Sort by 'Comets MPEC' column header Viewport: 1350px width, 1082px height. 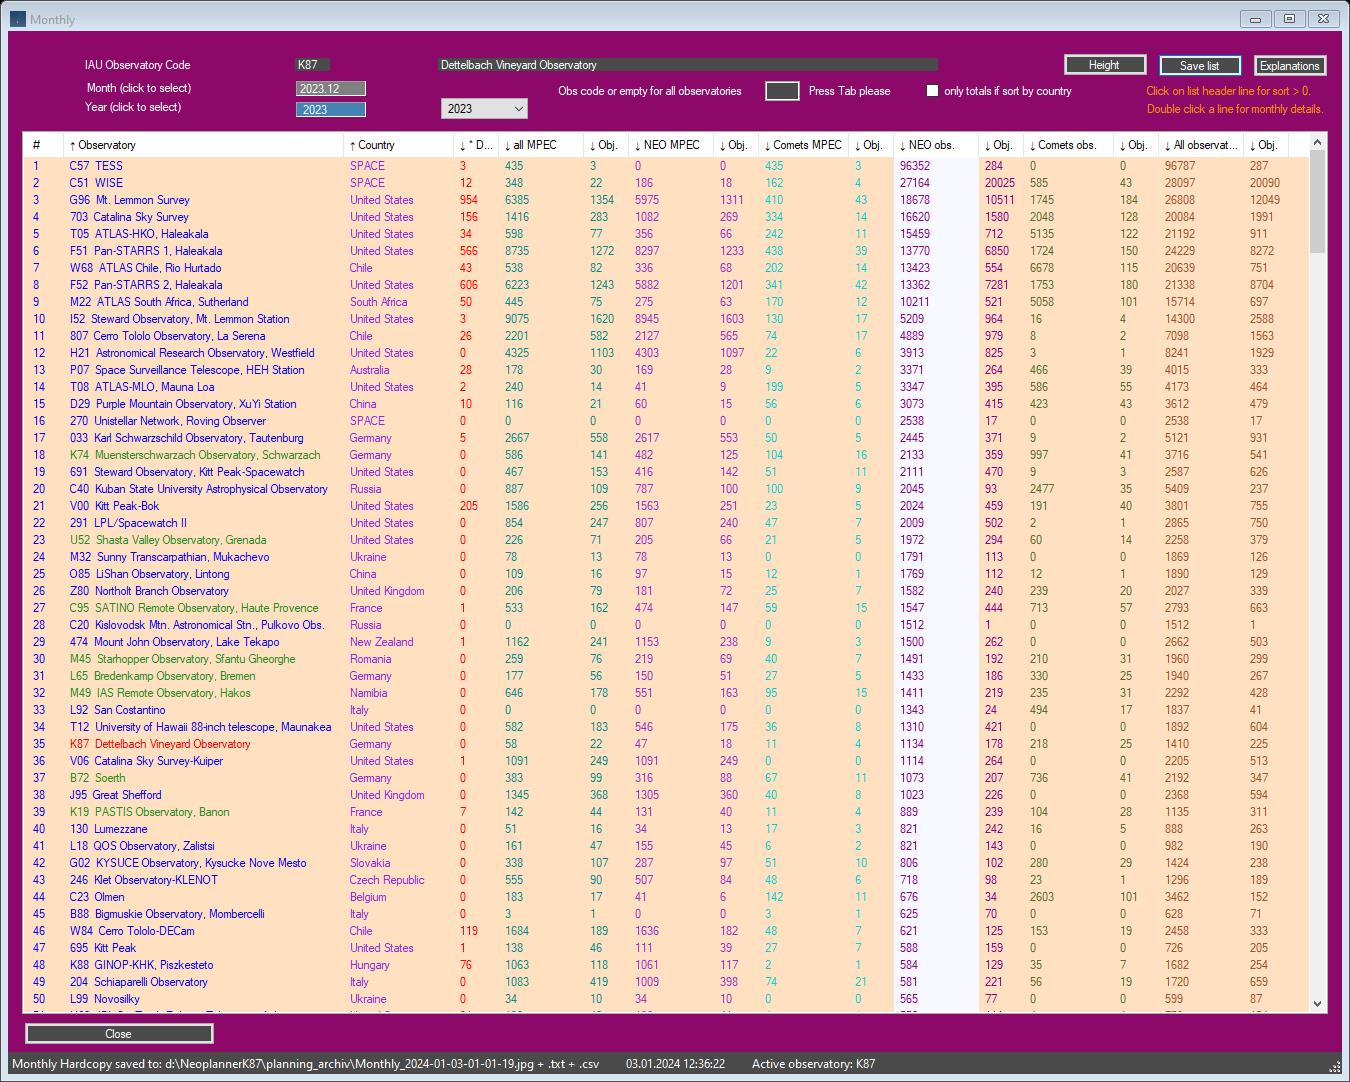click(804, 145)
